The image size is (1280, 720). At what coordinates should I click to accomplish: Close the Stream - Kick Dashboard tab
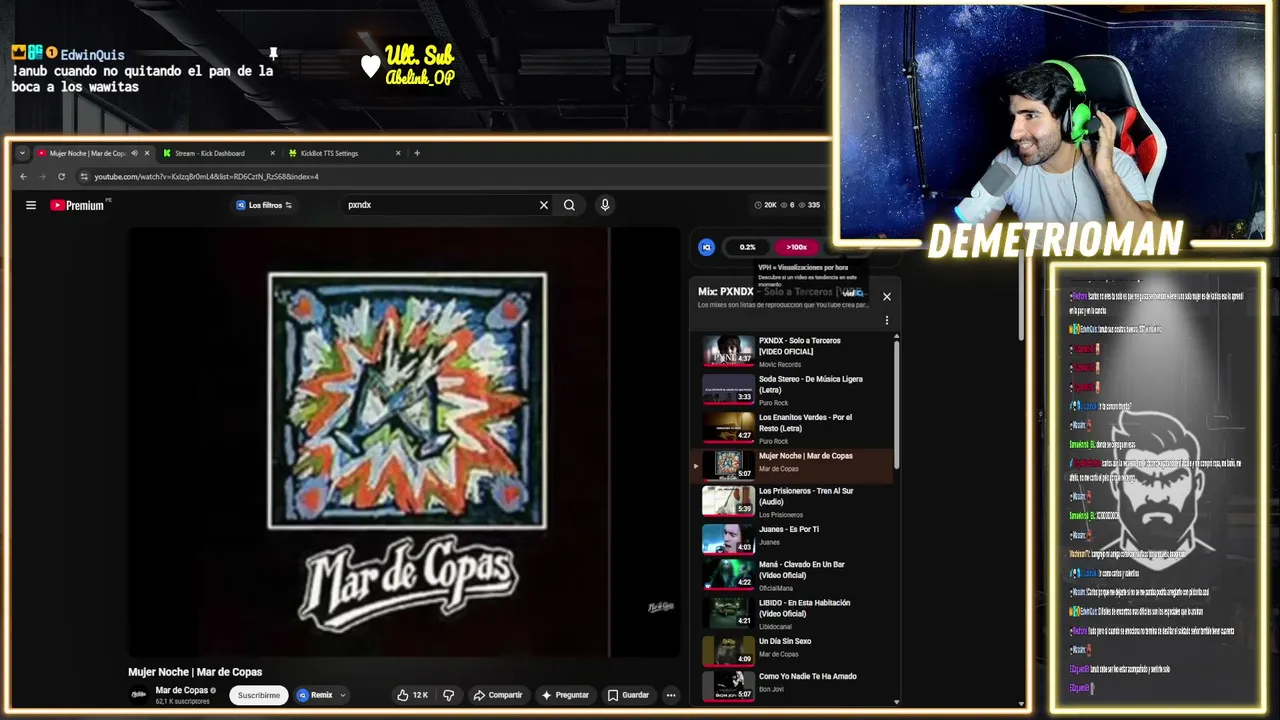pyautogui.click(x=272, y=153)
